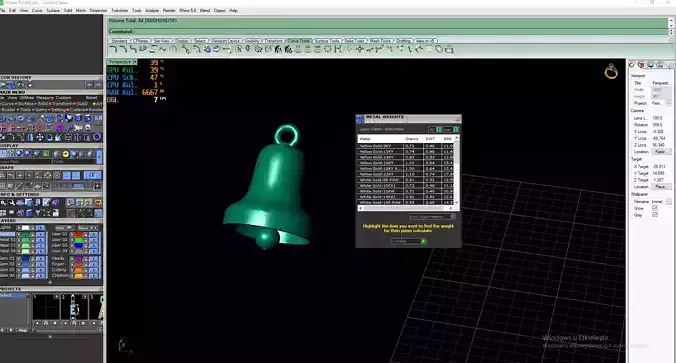Open the Cutters tab in Main Menu panel
This screenshot has height=363, width=676.
78,110
